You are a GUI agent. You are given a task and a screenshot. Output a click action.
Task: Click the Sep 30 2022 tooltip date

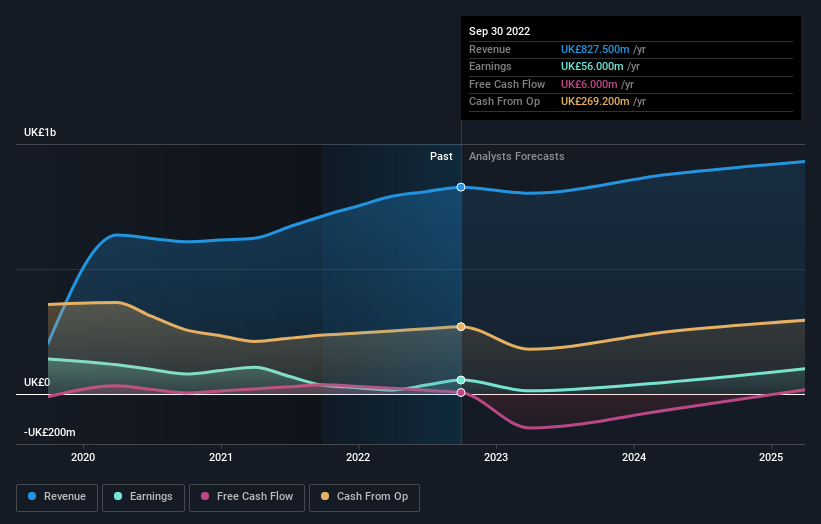click(500, 31)
